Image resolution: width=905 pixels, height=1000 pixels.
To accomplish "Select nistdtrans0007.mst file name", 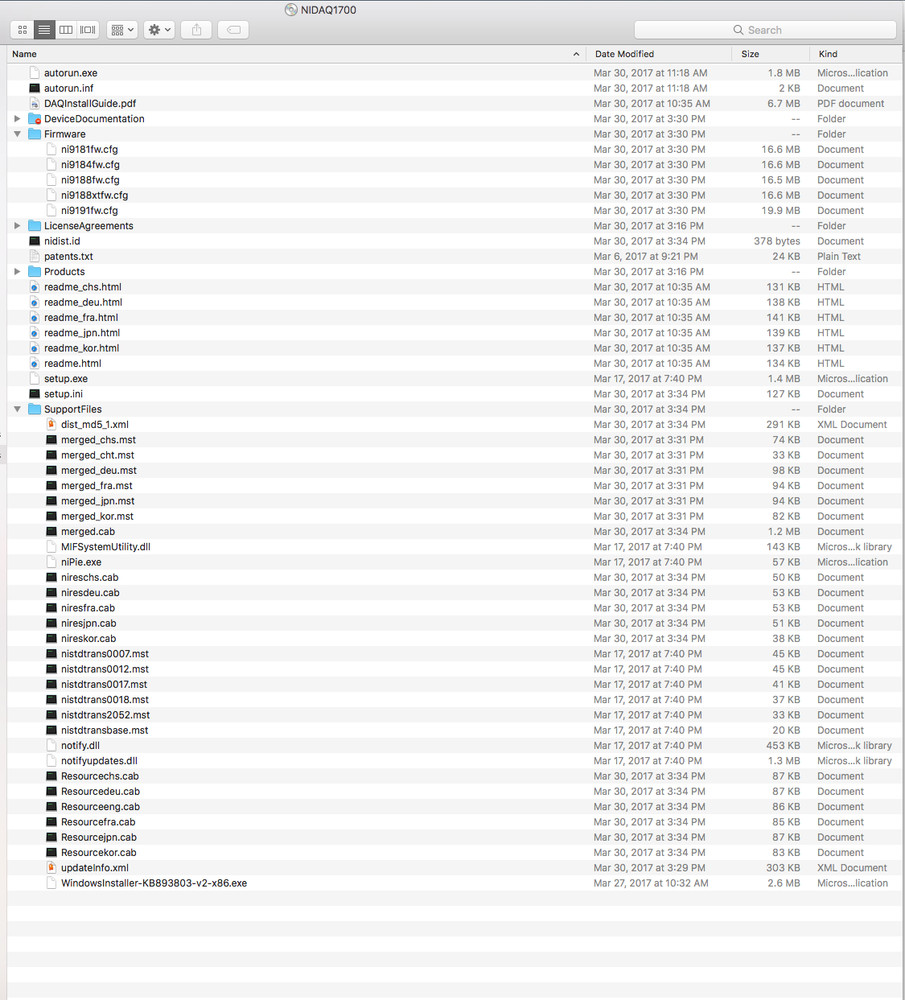I will coord(105,654).
